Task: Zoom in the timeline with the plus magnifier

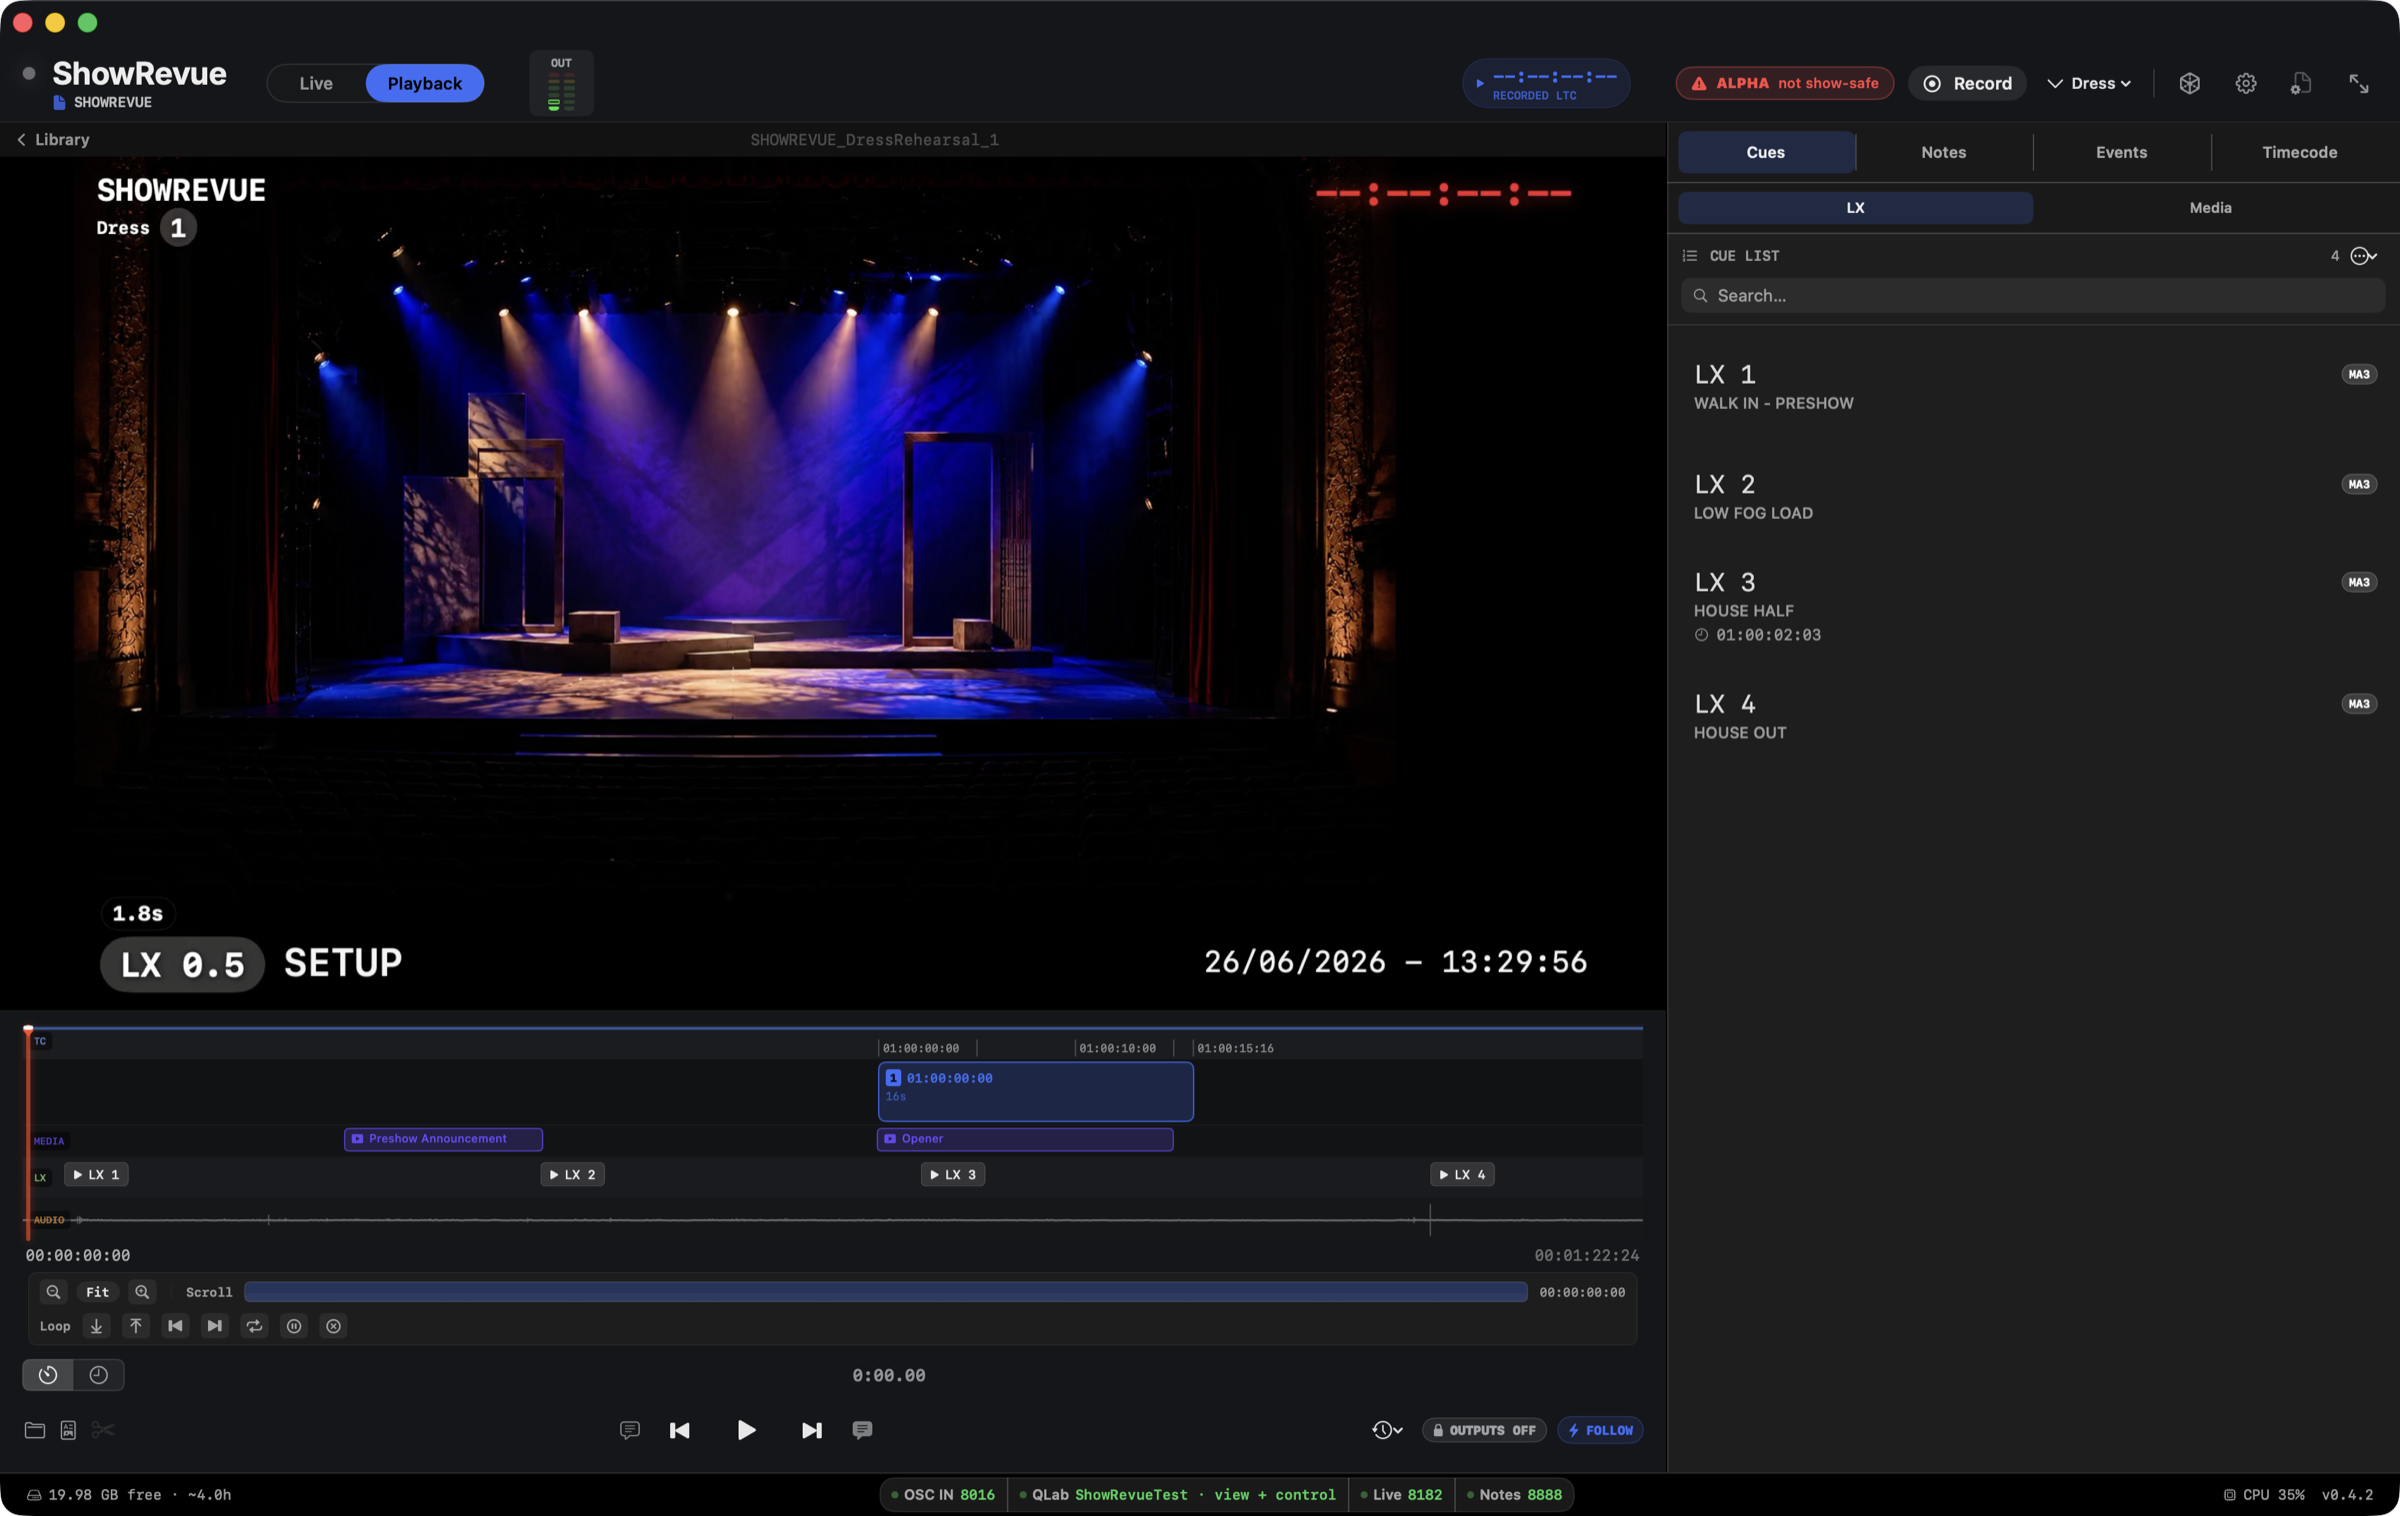Action: pos(142,1292)
